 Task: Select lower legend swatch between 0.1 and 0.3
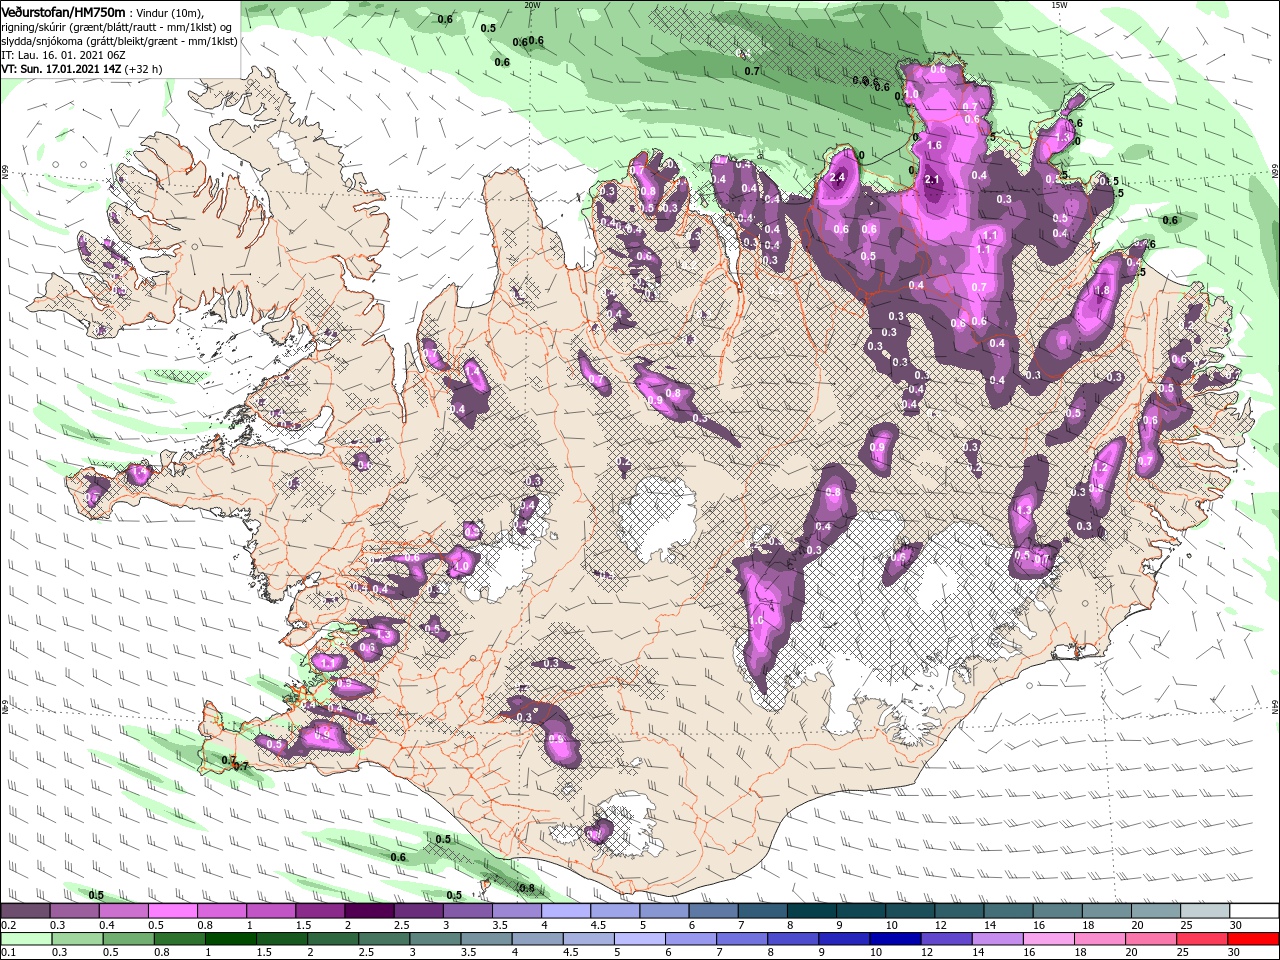point(26,939)
